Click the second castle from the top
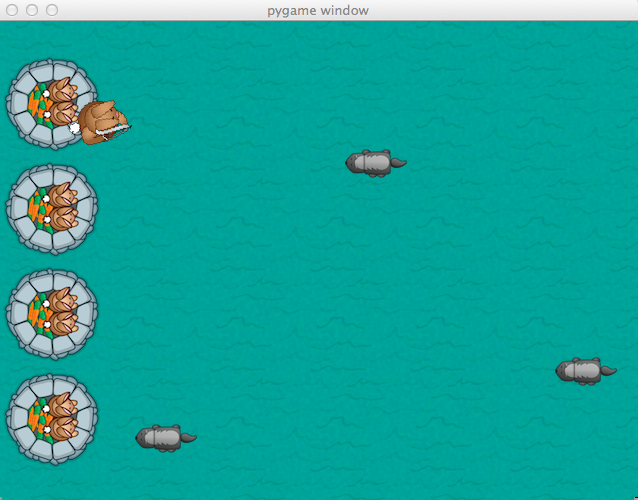 point(52,210)
